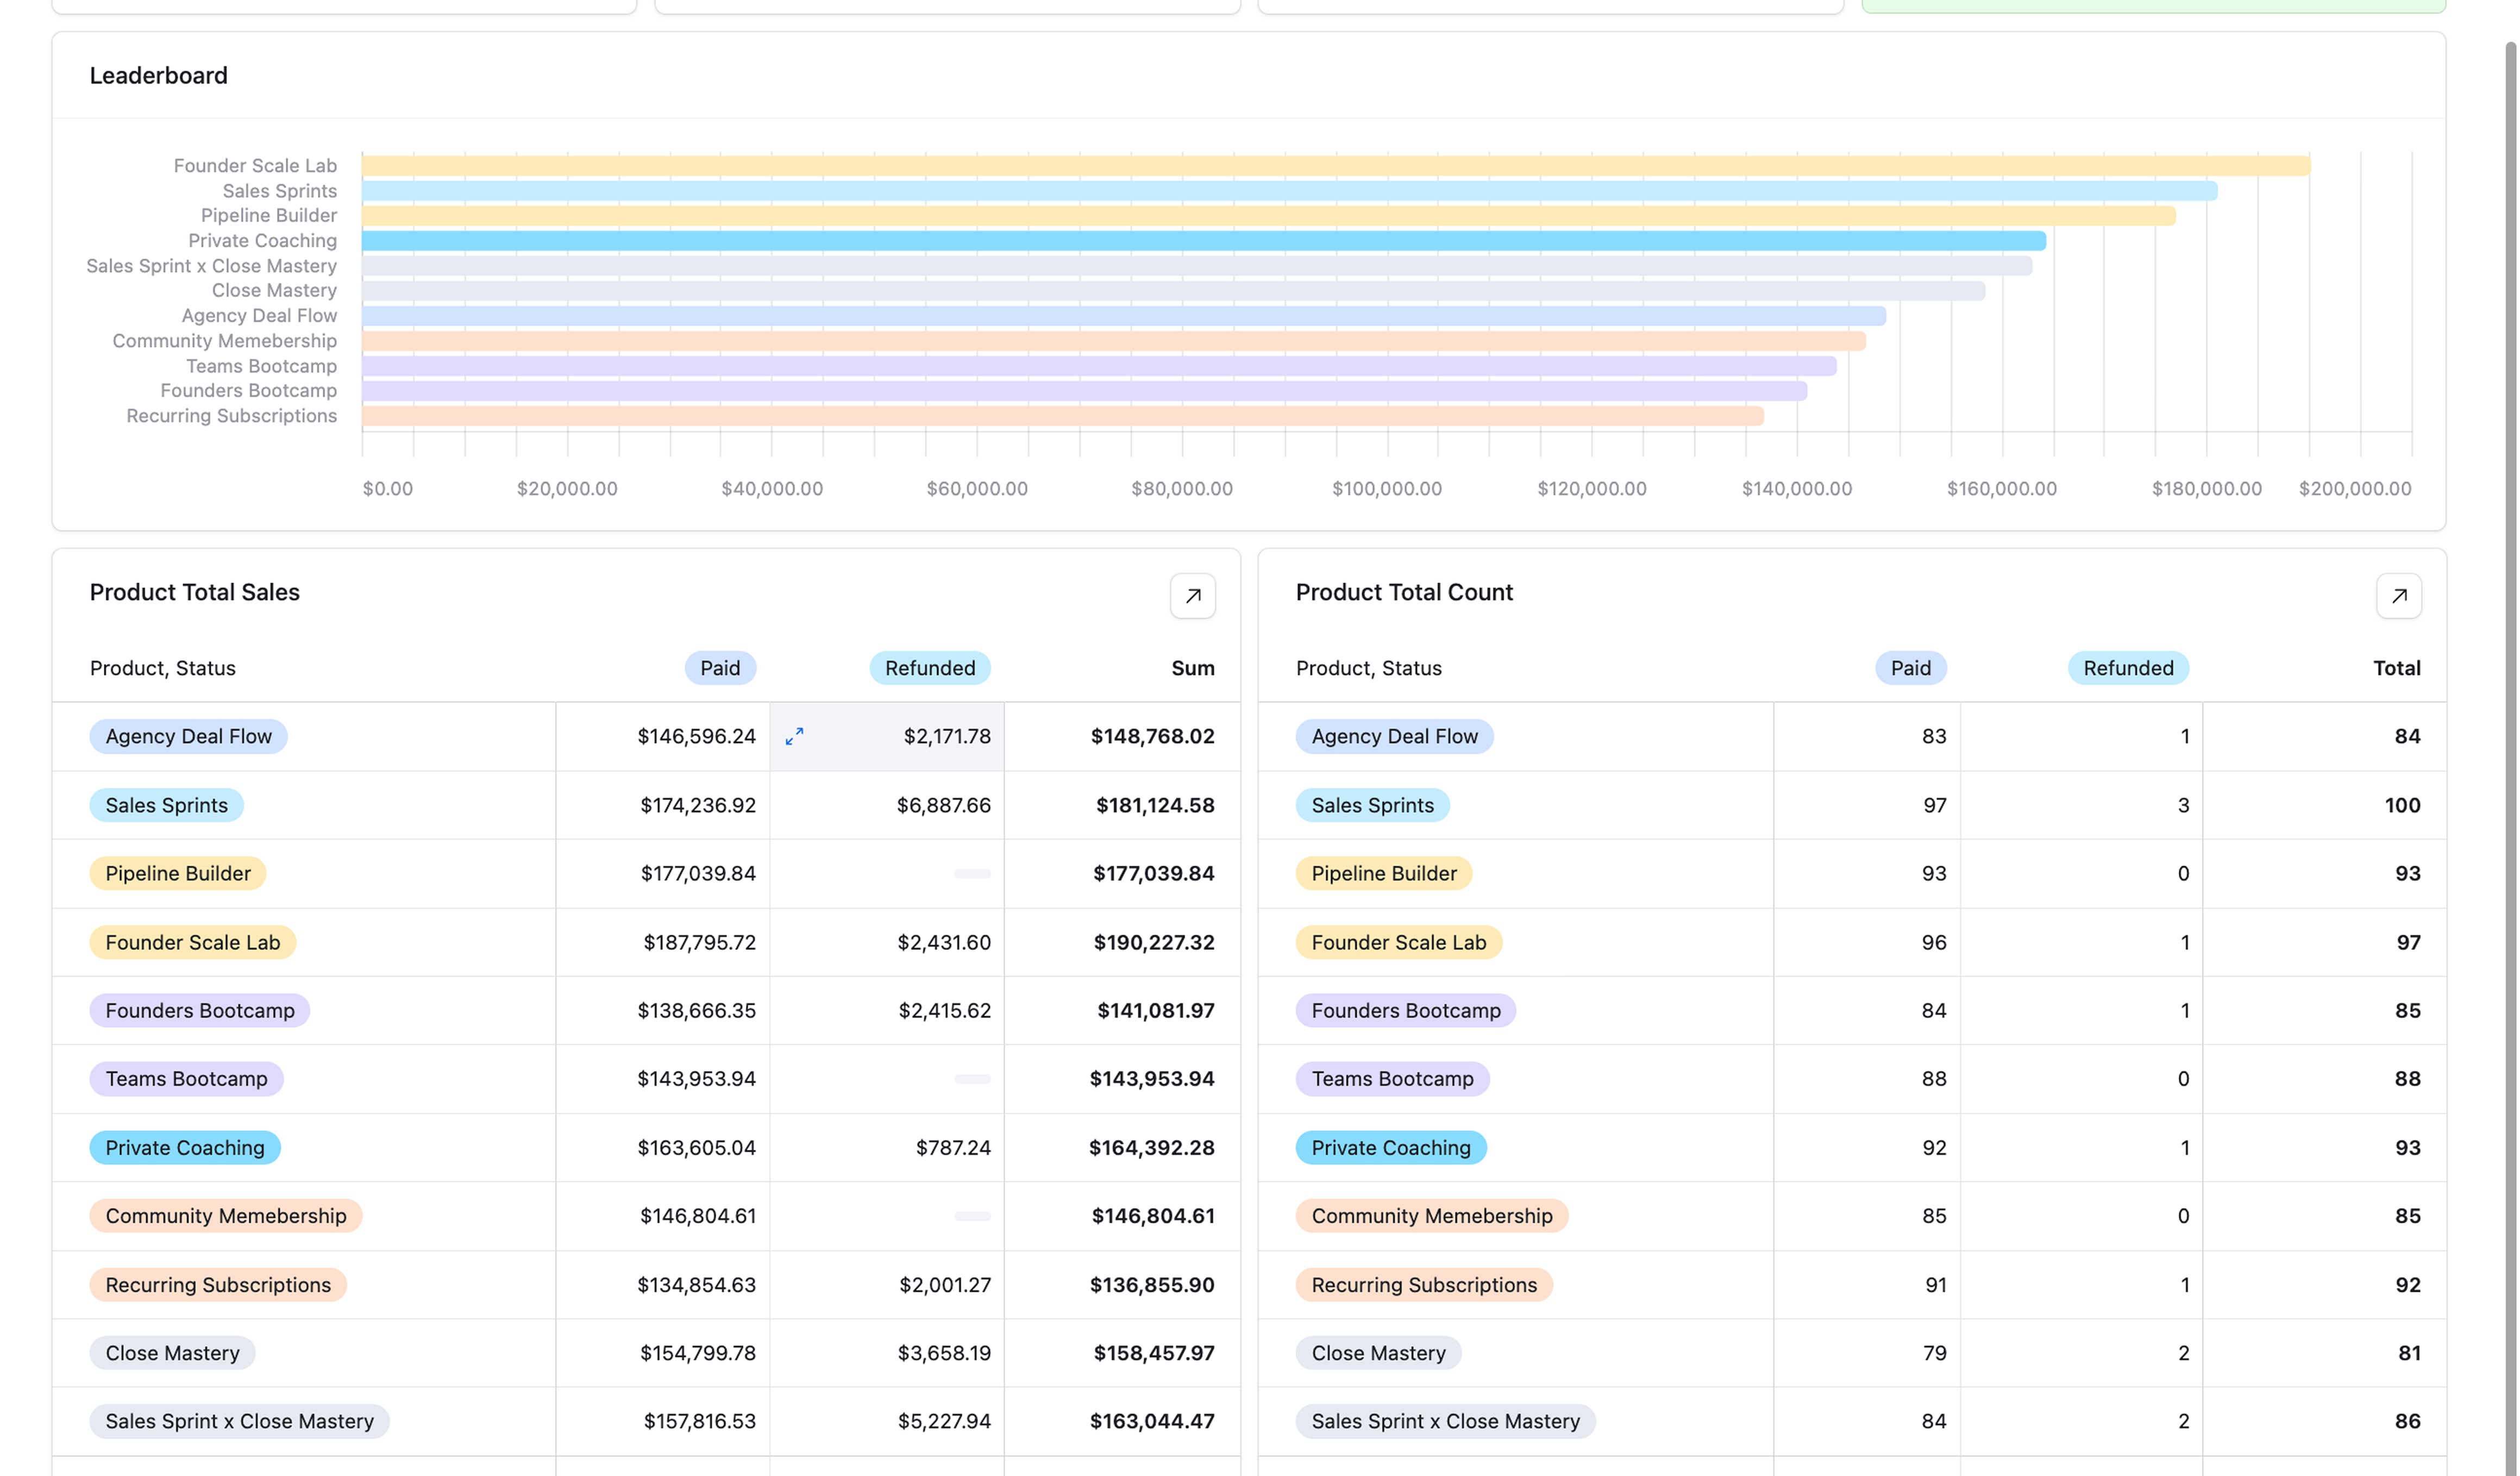Click the Founder Scale Lab bar in Leaderboard
Image resolution: width=2520 pixels, height=1476 pixels.
tap(1300, 165)
